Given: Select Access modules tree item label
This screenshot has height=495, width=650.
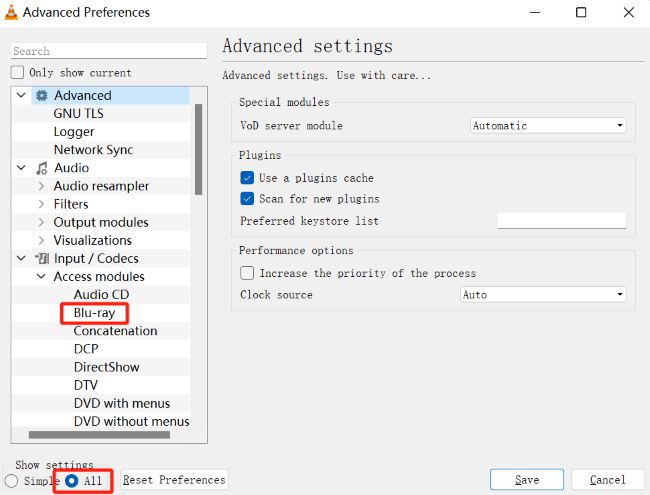Looking at the screenshot, I should pos(99,277).
